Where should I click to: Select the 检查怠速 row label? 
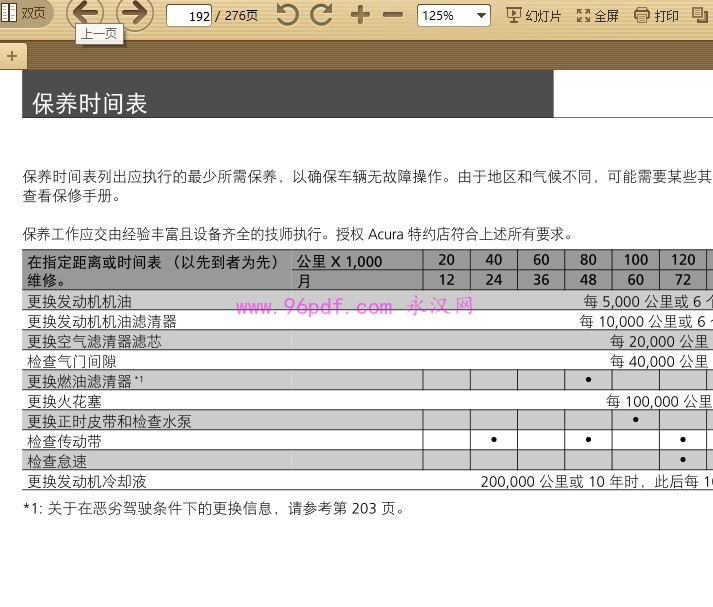point(57,462)
